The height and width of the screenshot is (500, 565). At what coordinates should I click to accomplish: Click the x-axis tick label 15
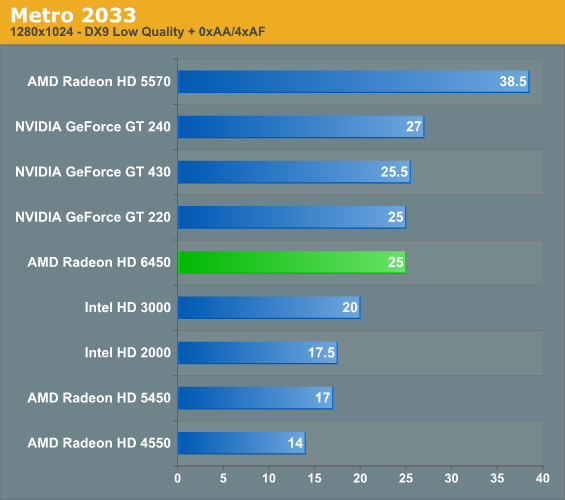(315, 478)
